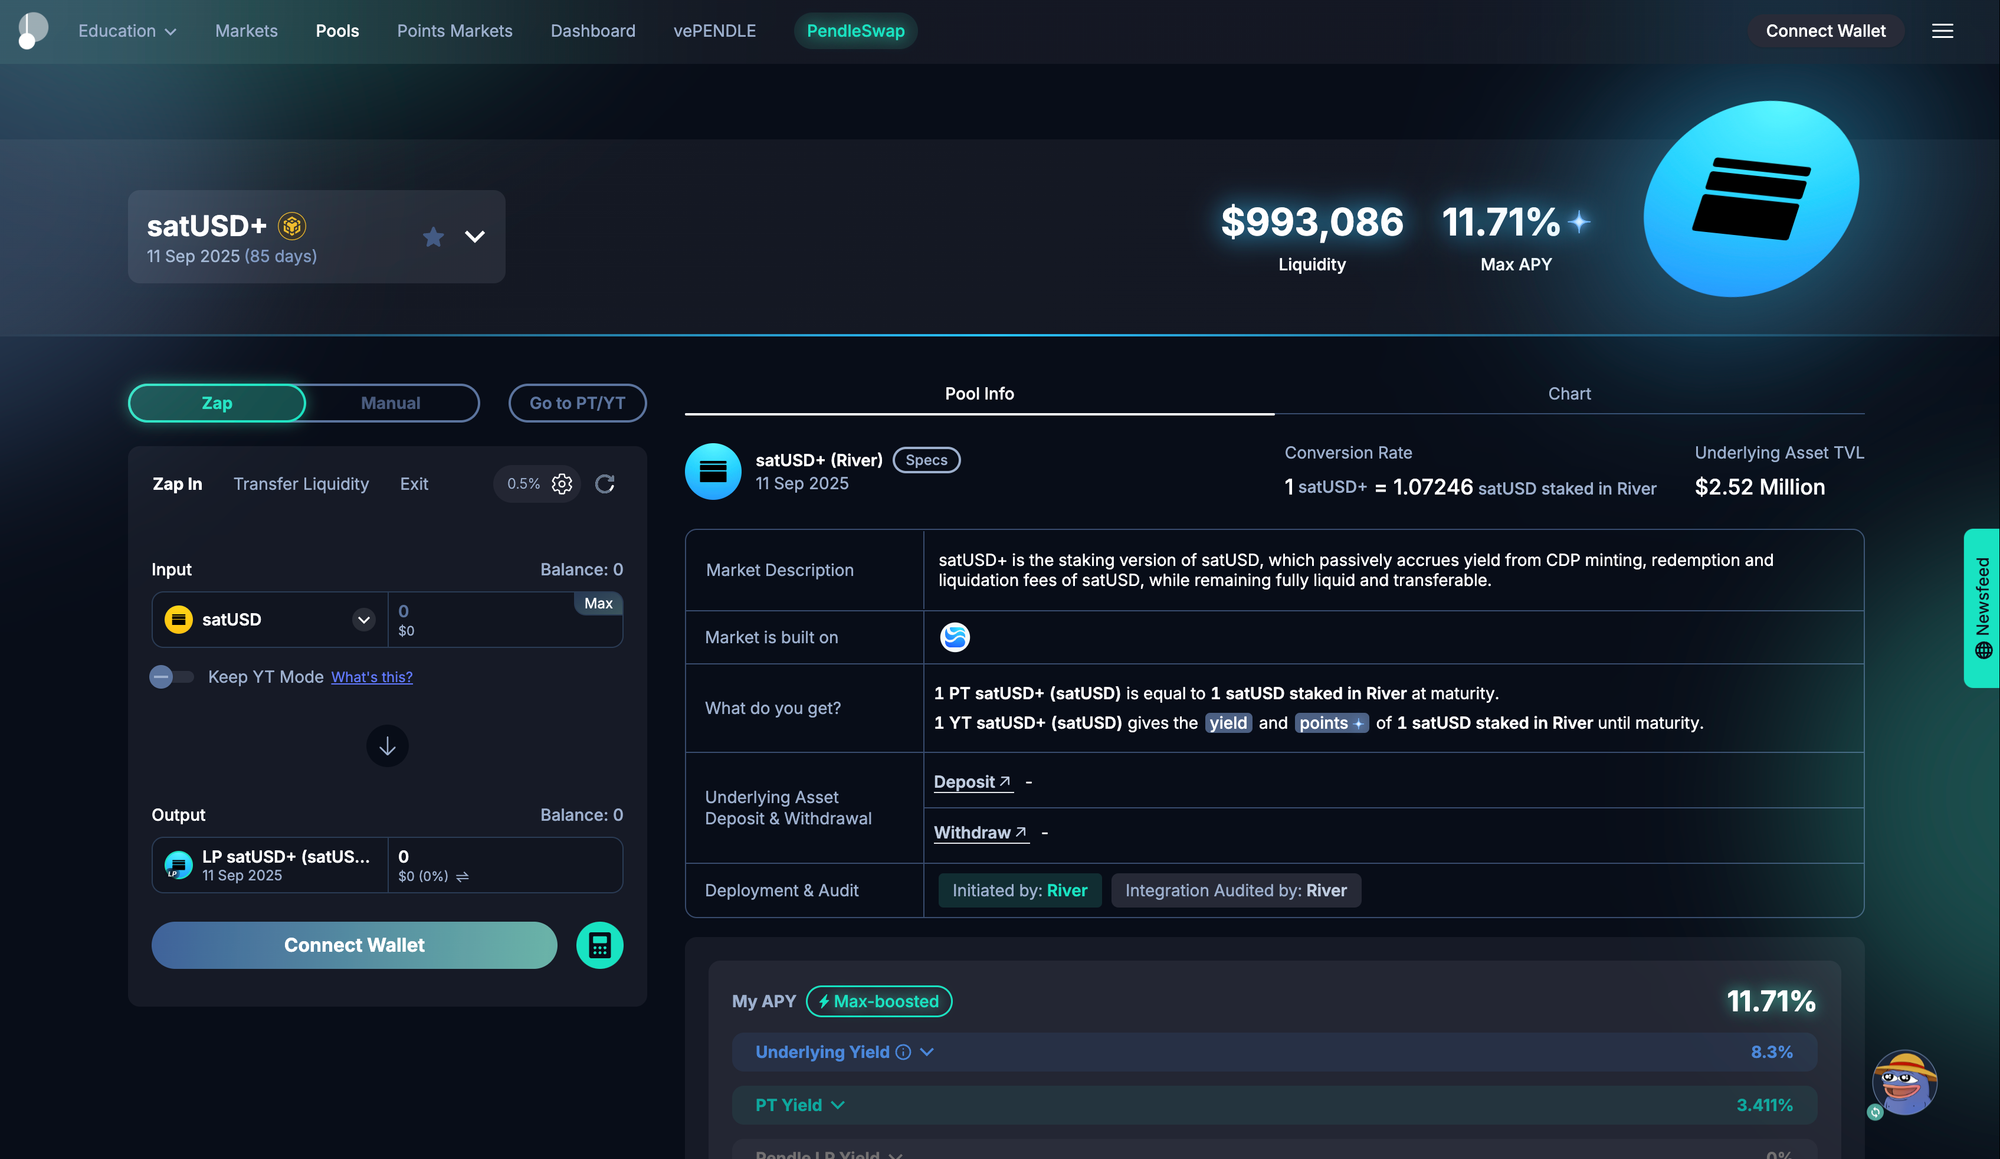2000x1159 pixels.
Task: Click the satUSD coin icon in Input
Action: 179,619
